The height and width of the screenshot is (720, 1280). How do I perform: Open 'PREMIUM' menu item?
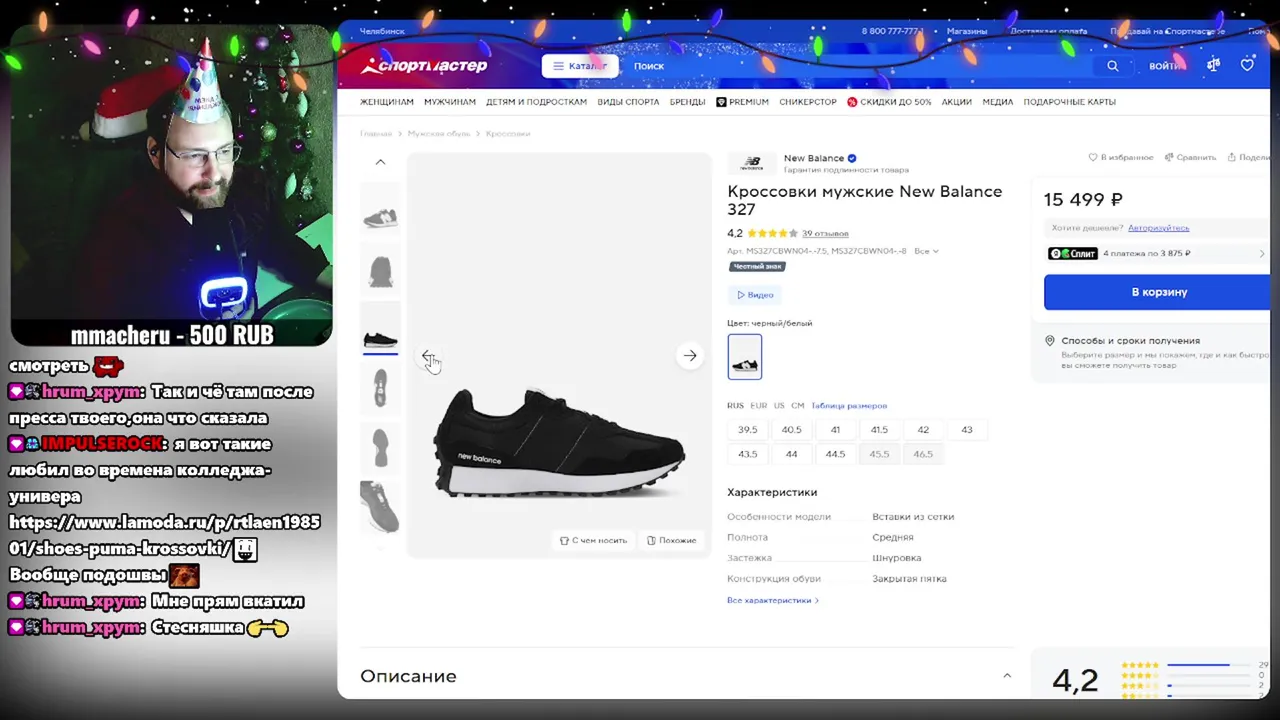742,102
